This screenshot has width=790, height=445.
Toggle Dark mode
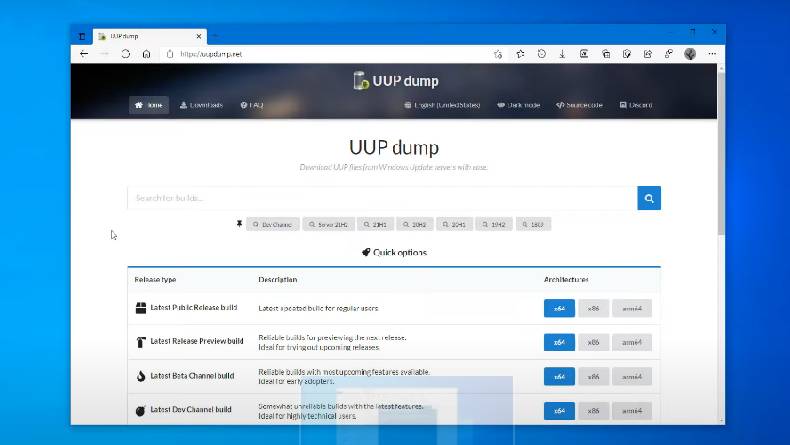(x=518, y=105)
